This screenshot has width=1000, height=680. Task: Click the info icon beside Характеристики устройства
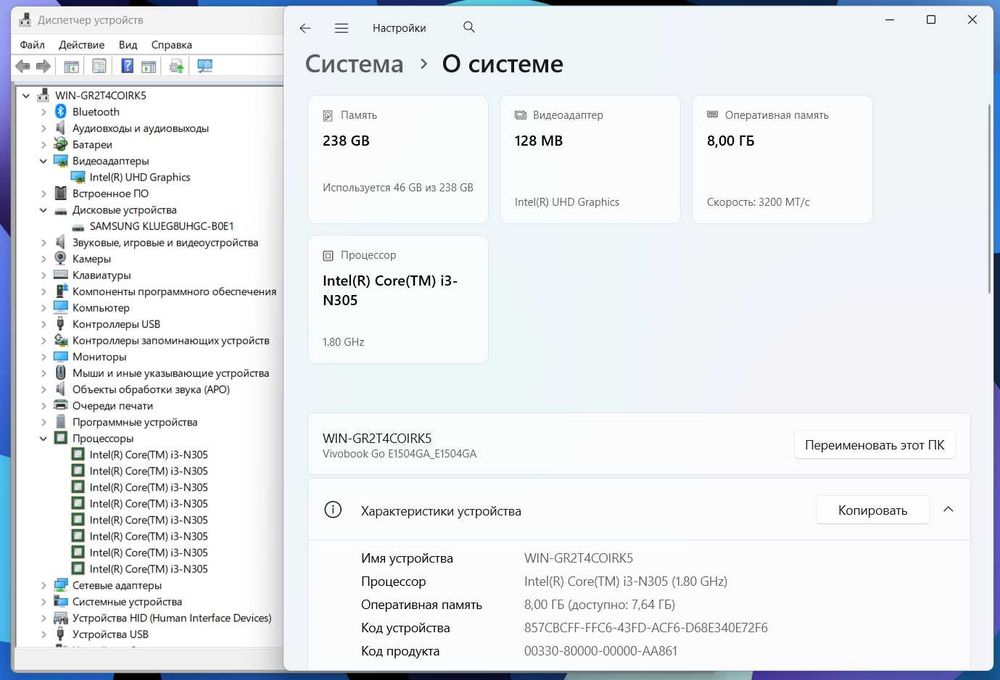click(333, 510)
